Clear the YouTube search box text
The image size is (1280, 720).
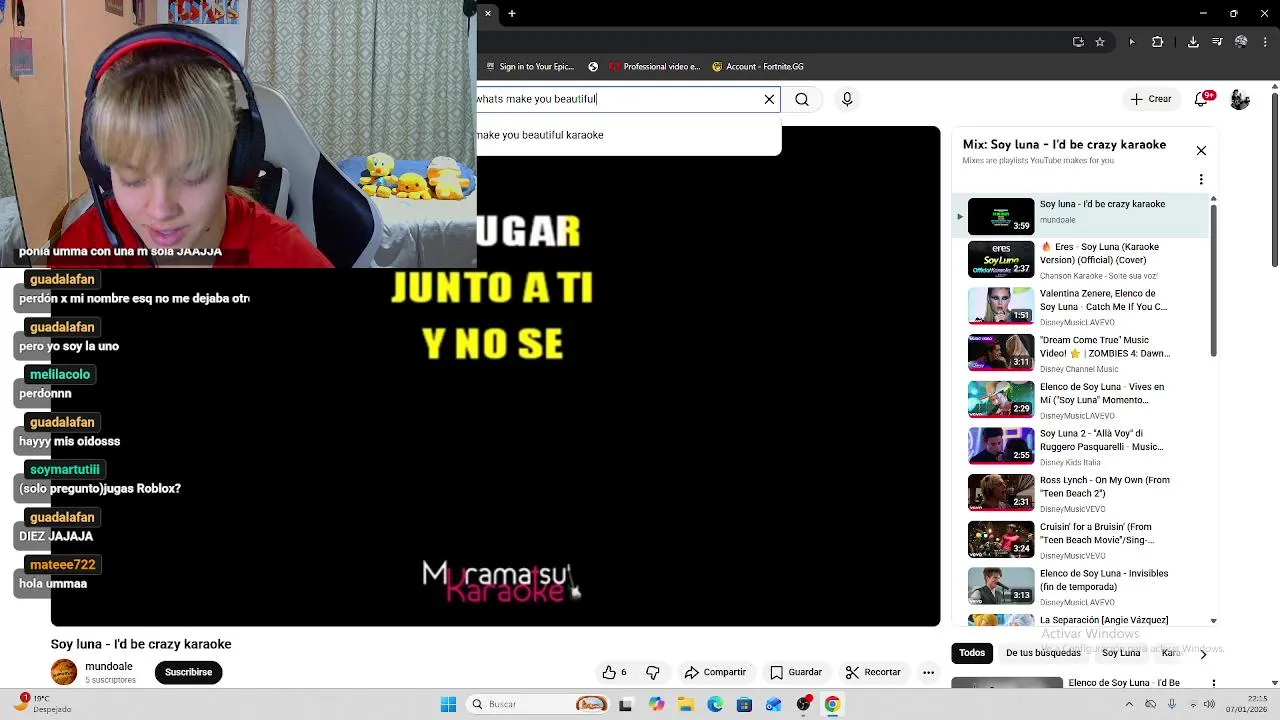click(x=769, y=99)
